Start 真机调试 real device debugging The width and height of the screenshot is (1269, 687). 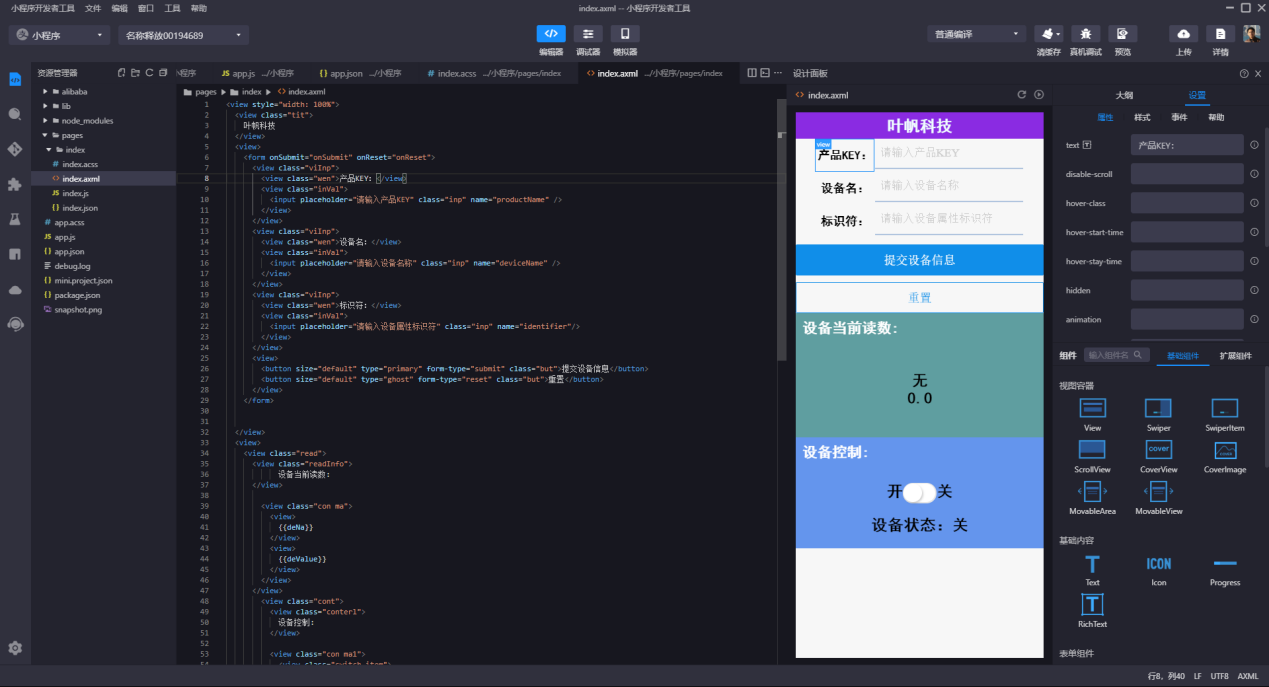(1086, 34)
